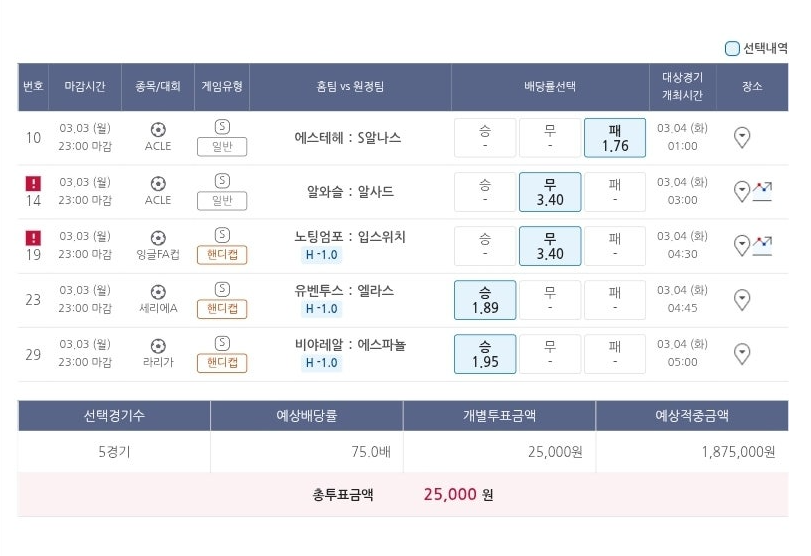
Task: Open the venue pin for match 14
Action: (742, 192)
